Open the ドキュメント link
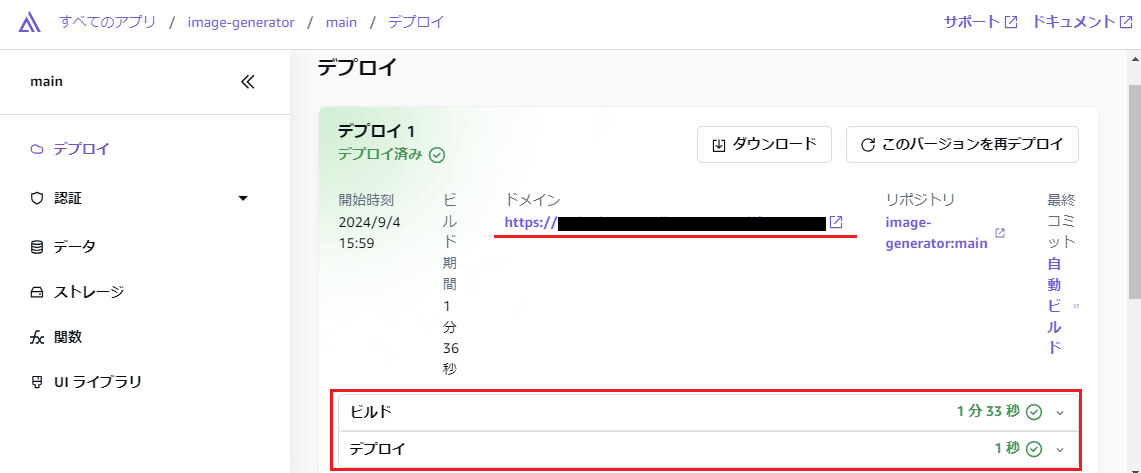The image size is (1141, 473). (x=1073, y=22)
